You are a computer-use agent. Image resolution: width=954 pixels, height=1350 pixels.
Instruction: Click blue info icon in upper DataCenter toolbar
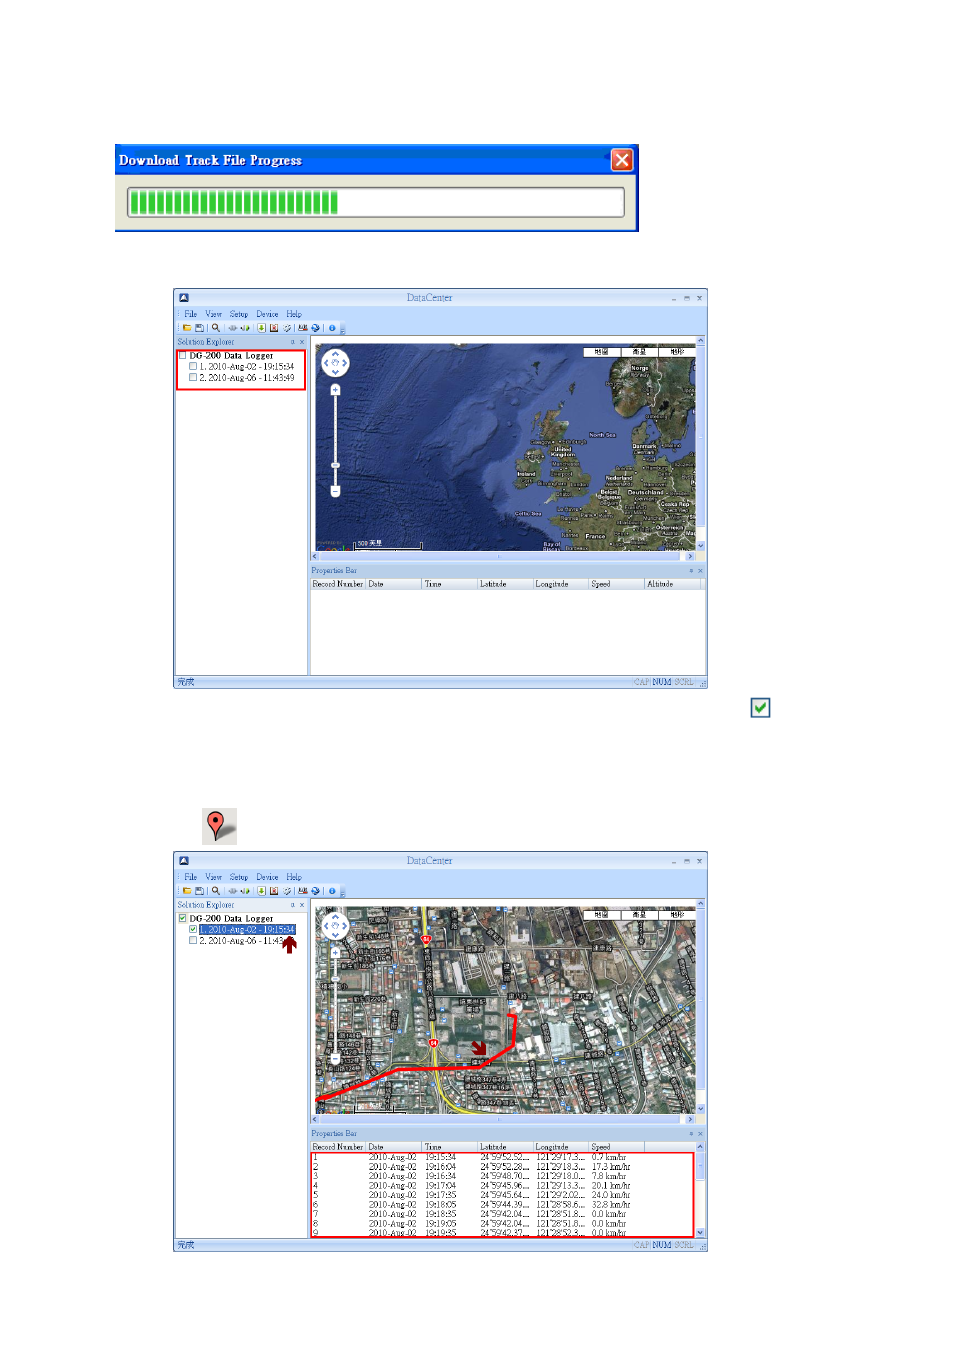point(332,327)
